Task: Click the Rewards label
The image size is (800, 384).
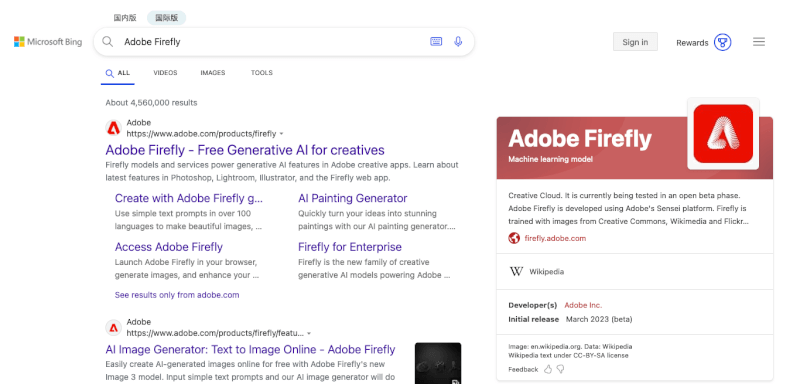Action: pyautogui.click(x=692, y=43)
